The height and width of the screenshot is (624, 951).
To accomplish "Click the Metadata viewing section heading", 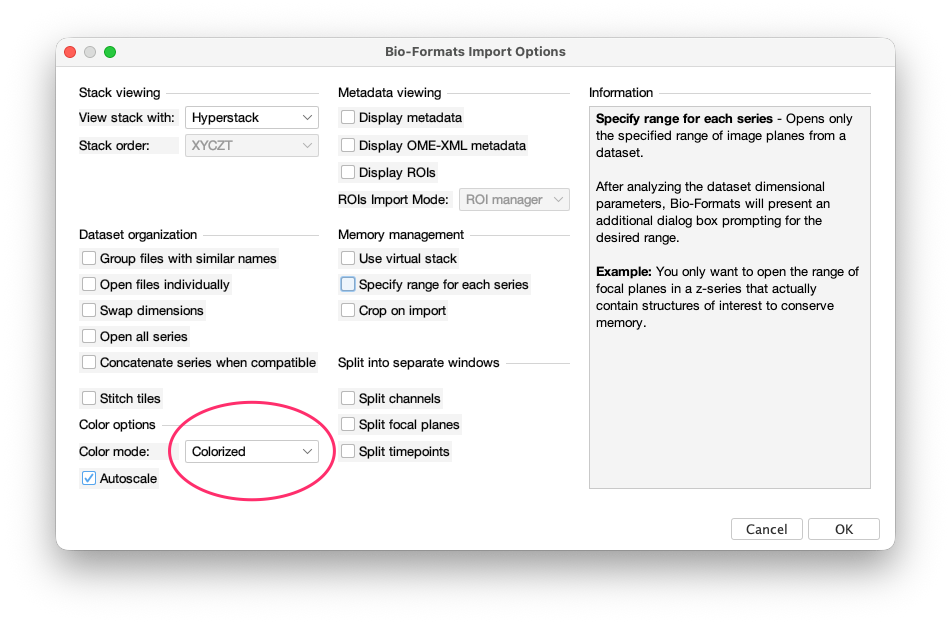I will (x=389, y=93).
